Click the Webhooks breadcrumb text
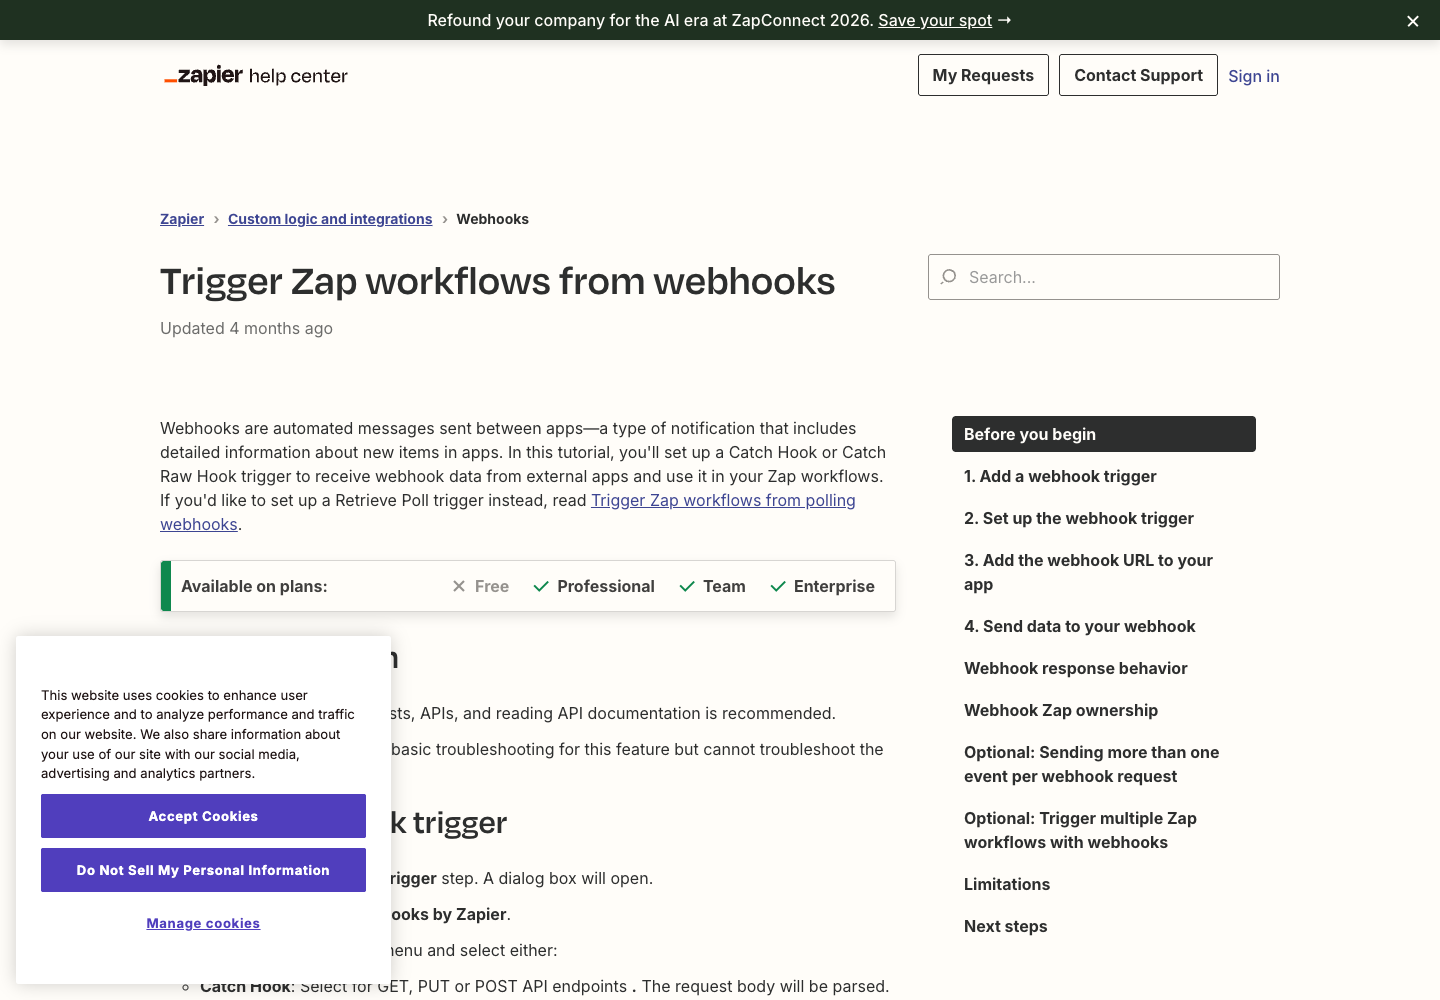 click(493, 219)
